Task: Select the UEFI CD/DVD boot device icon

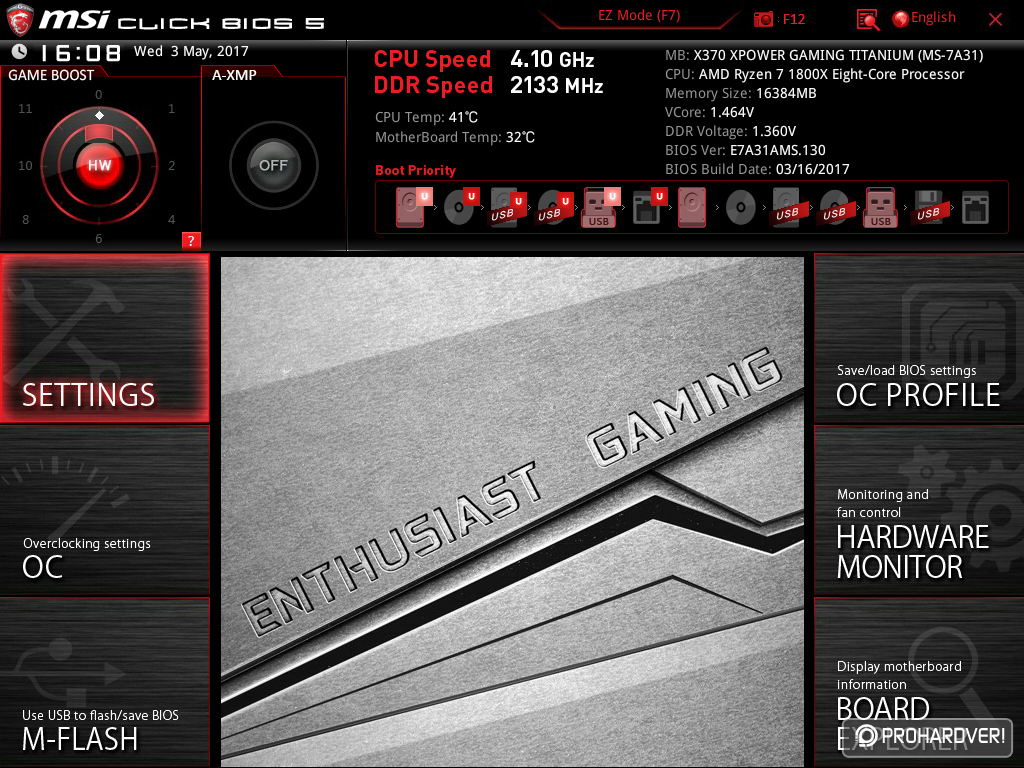Action: tap(461, 207)
